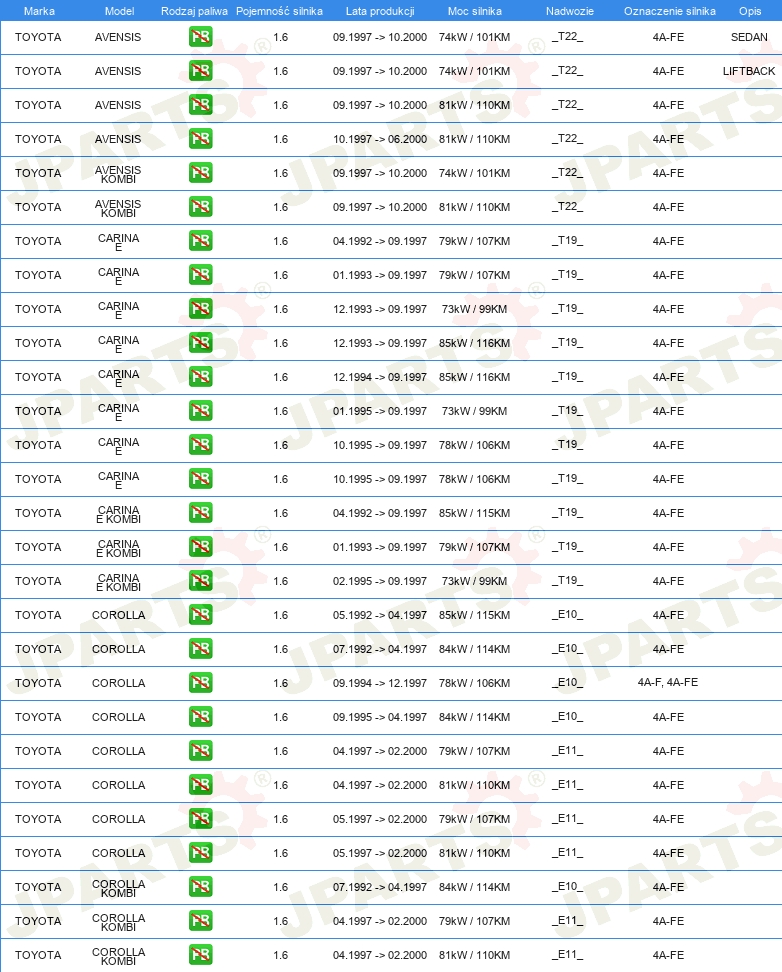Click fuel icon for Corolla Kombi 04.1997 79kW row
Image resolution: width=782 pixels, height=972 pixels.
(x=200, y=921)
